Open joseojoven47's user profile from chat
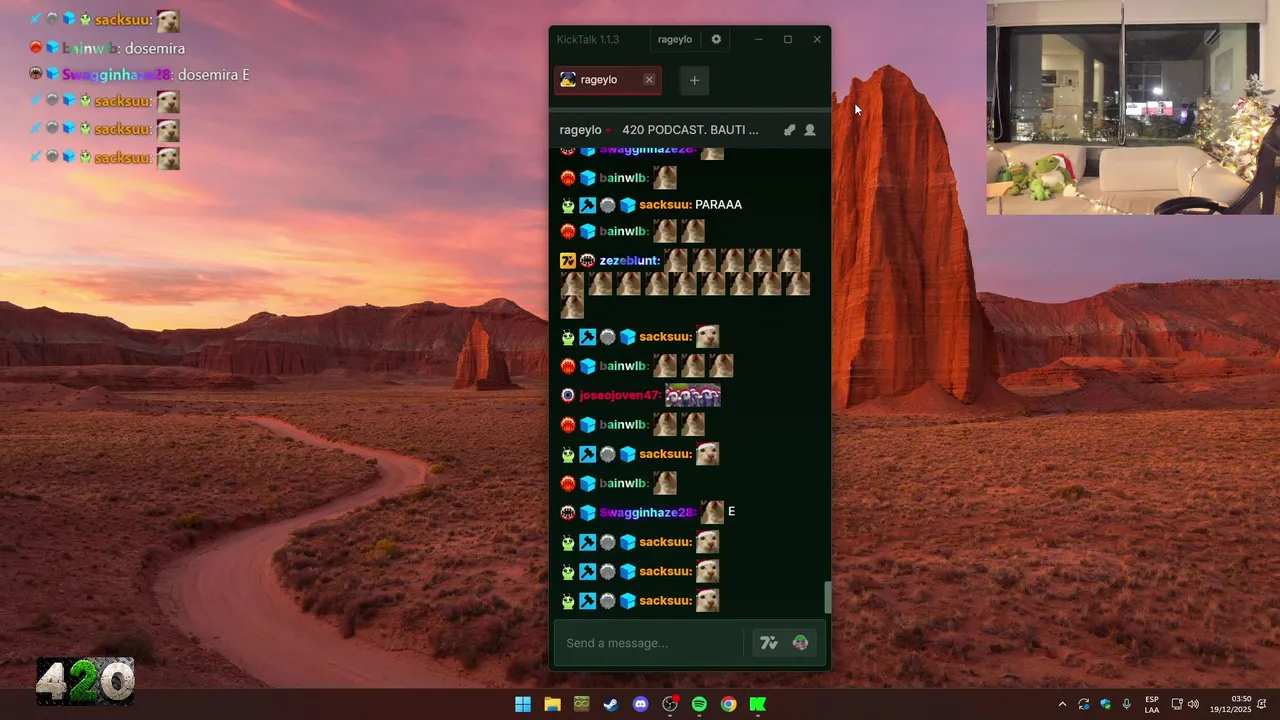This screenshot has width=1280, height=720. 620,395
